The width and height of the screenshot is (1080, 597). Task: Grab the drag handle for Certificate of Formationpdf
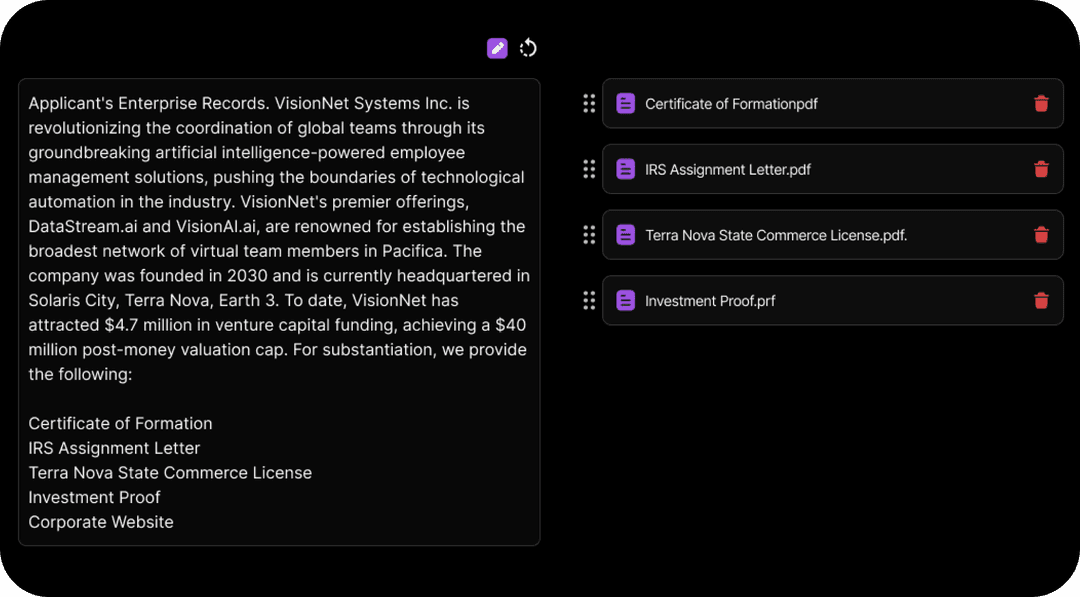click(x=589, y=103)
